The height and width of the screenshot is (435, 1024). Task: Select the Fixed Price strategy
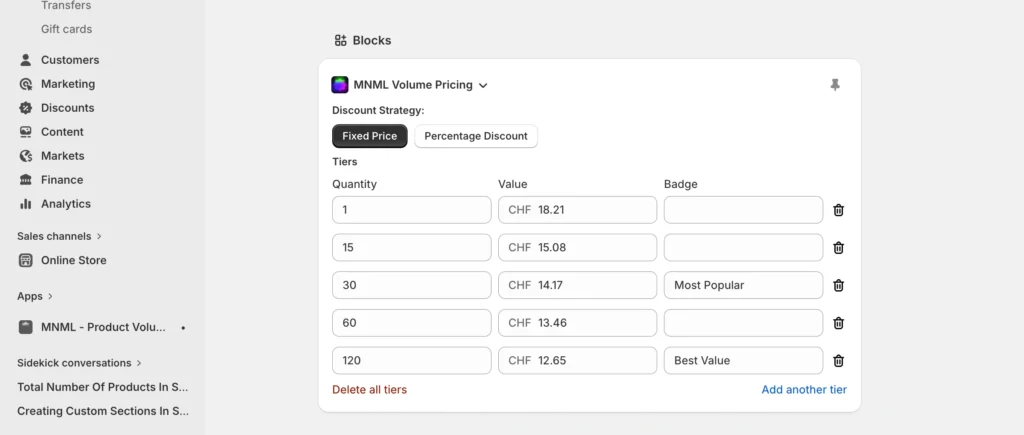tap(370, 136)
